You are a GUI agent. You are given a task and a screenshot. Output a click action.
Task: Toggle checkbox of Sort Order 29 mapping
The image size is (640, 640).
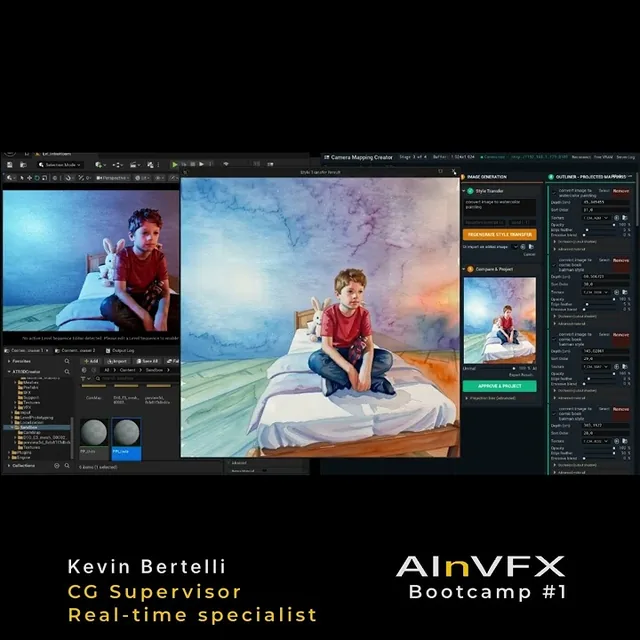(x=554, y=340)
